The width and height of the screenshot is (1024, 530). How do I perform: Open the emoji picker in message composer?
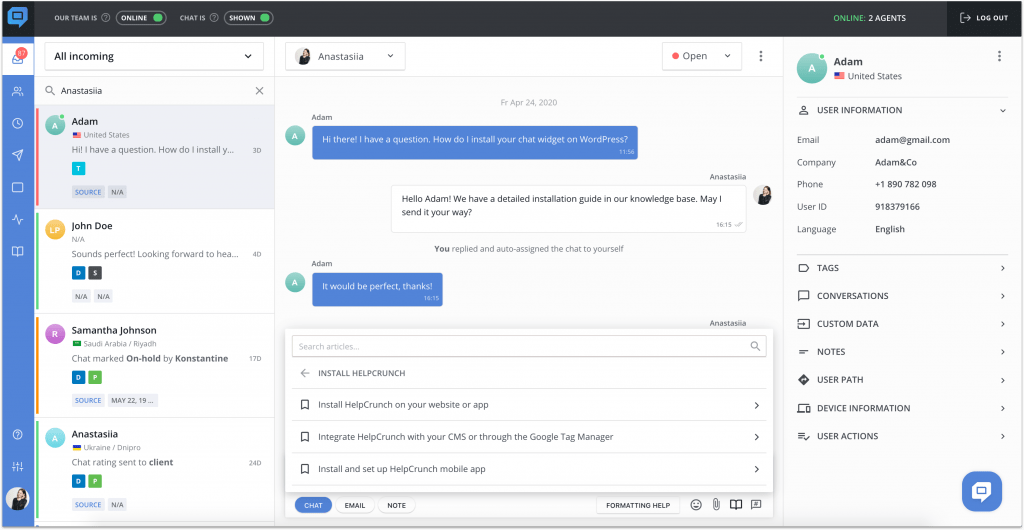coord(696,505)
